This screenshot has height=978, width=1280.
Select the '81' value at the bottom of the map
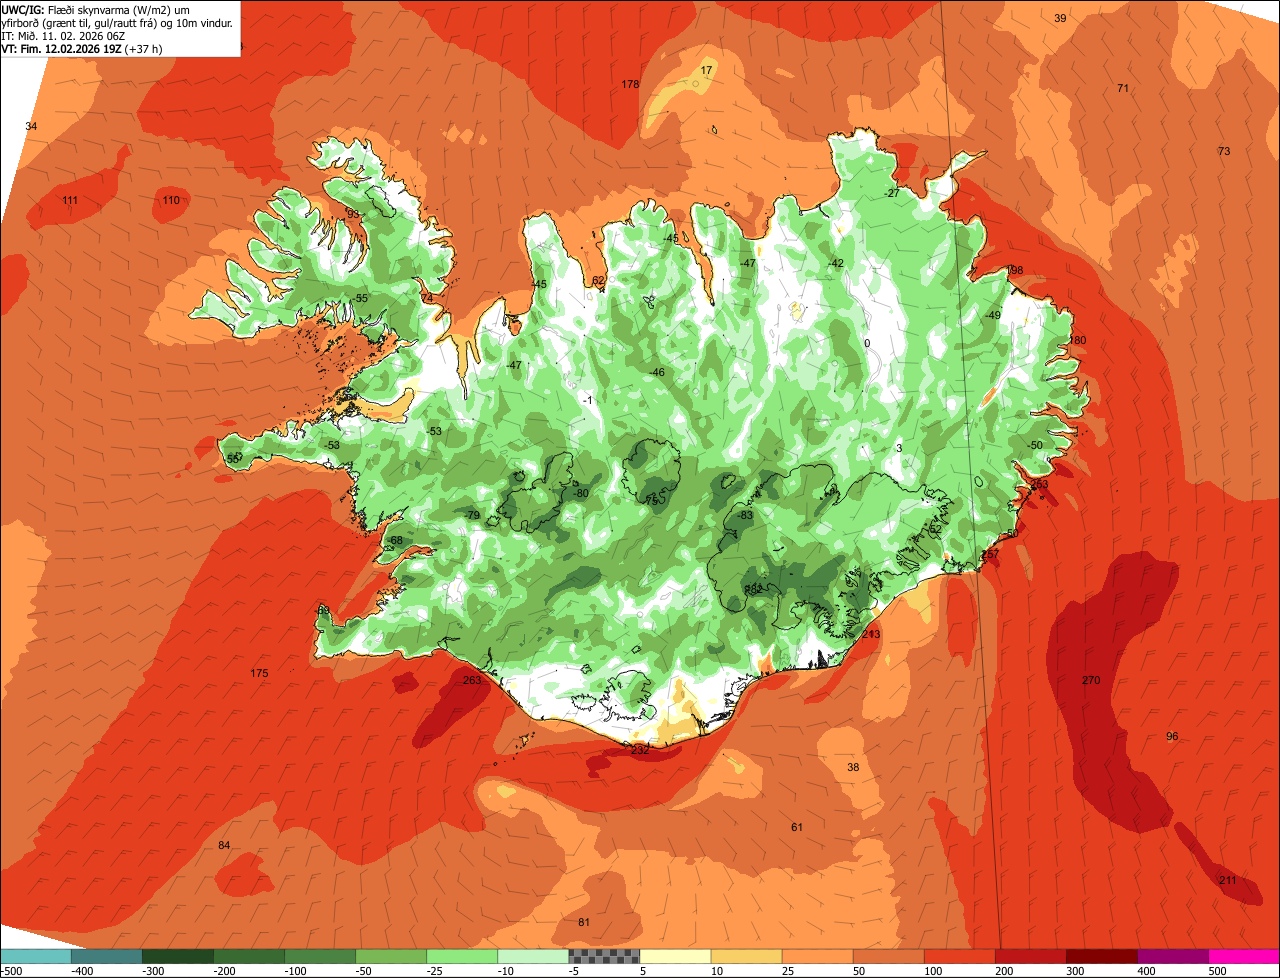584,921
